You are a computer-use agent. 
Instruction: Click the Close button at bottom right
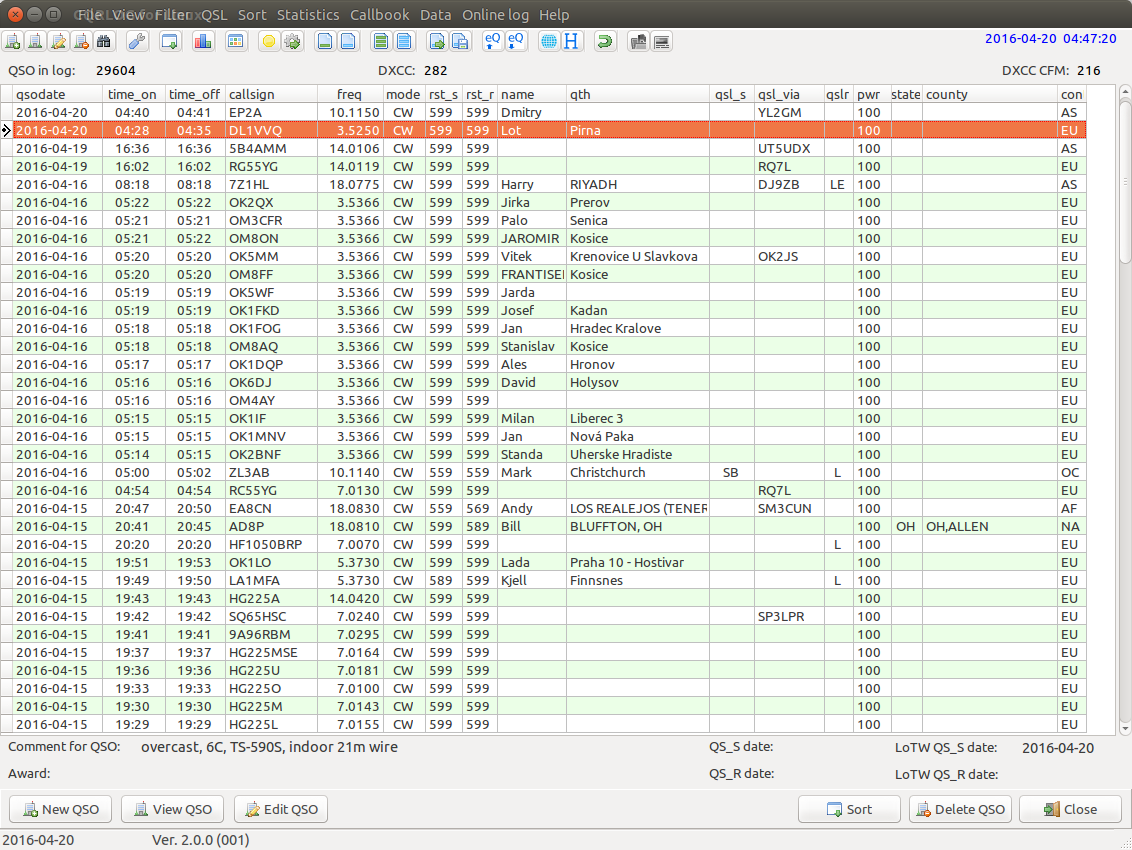[x=1070, y=809]
